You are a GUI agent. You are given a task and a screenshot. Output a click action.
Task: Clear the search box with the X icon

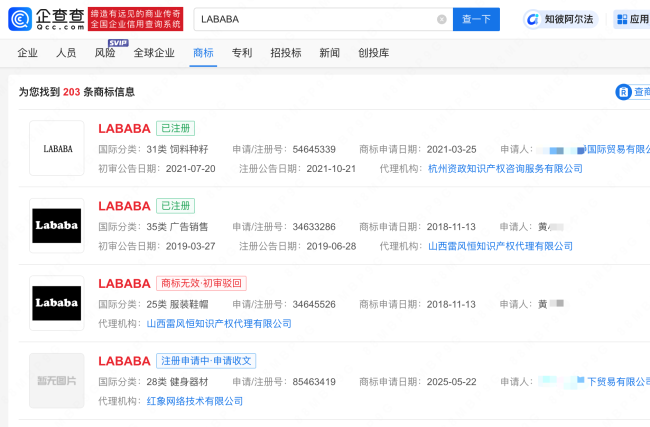(442, 19)
